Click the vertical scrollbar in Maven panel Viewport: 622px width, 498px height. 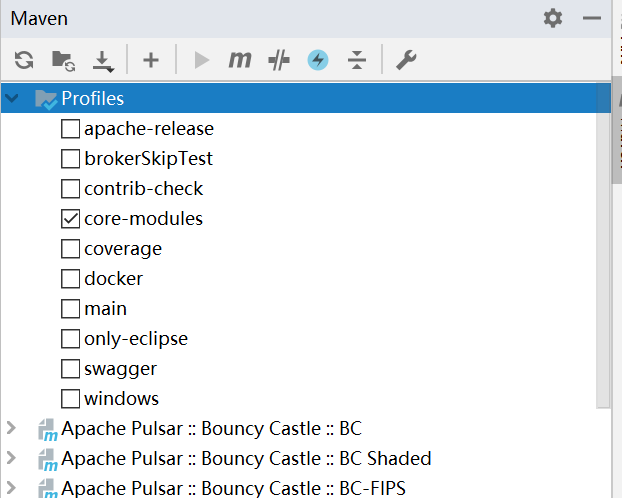[x=603, y=250]
